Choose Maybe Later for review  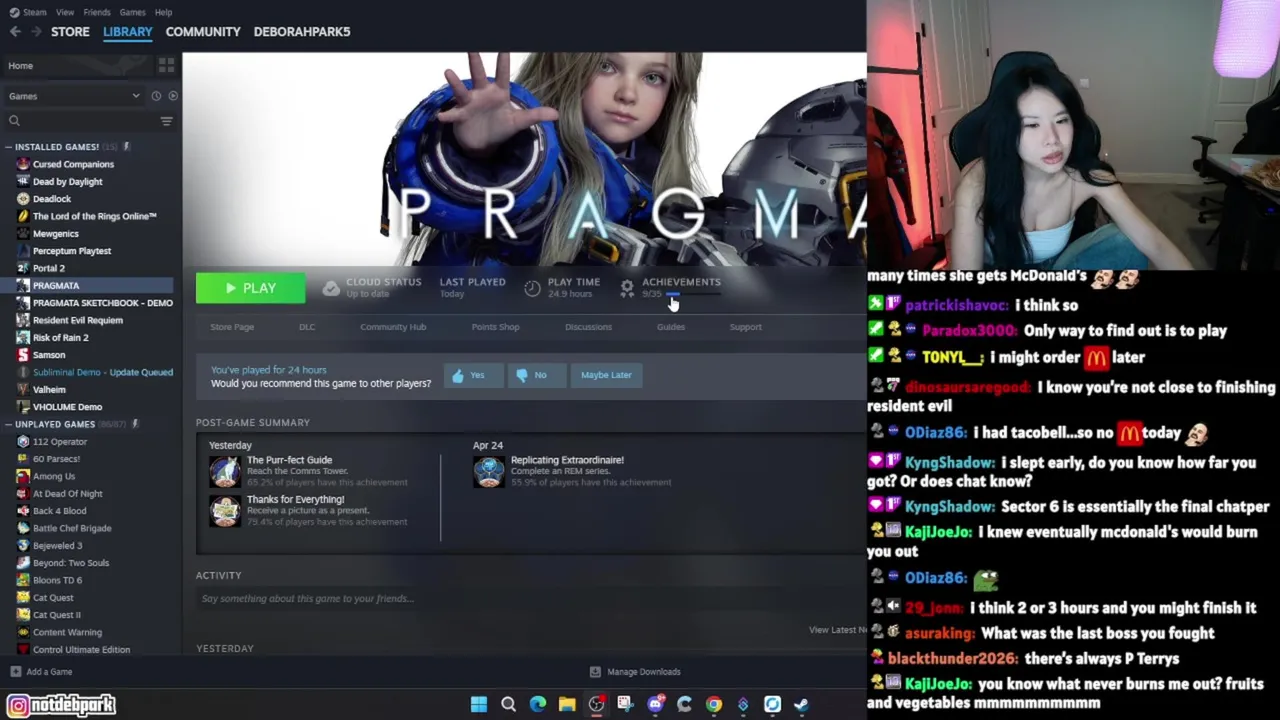pyautogui.click(x=606, y=375)
